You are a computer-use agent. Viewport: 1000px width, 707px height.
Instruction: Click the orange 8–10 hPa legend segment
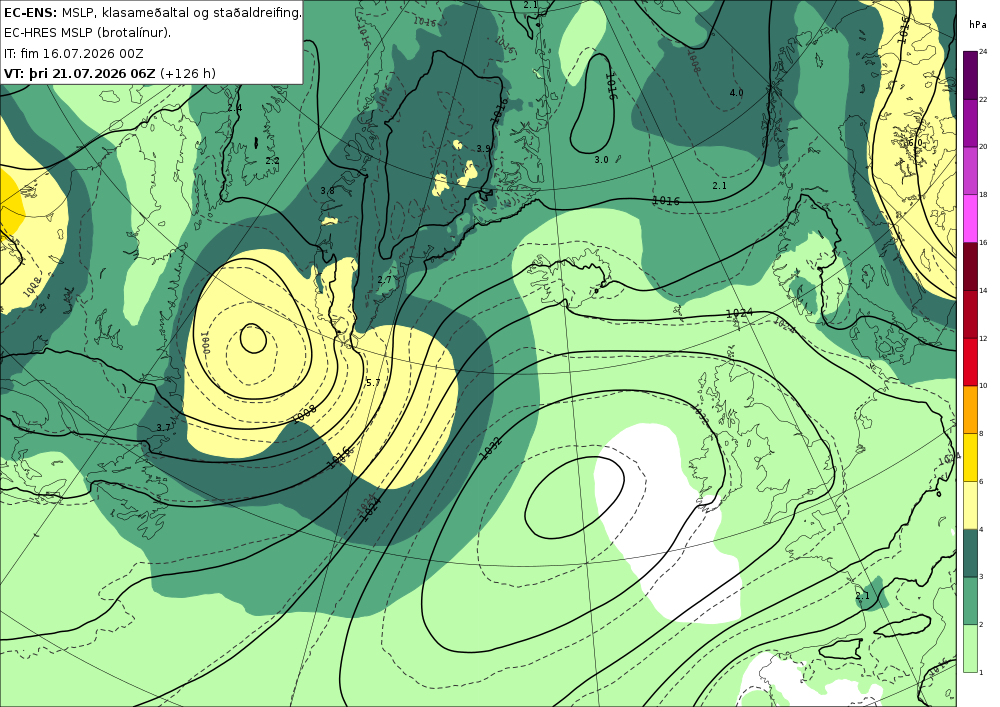971,409
